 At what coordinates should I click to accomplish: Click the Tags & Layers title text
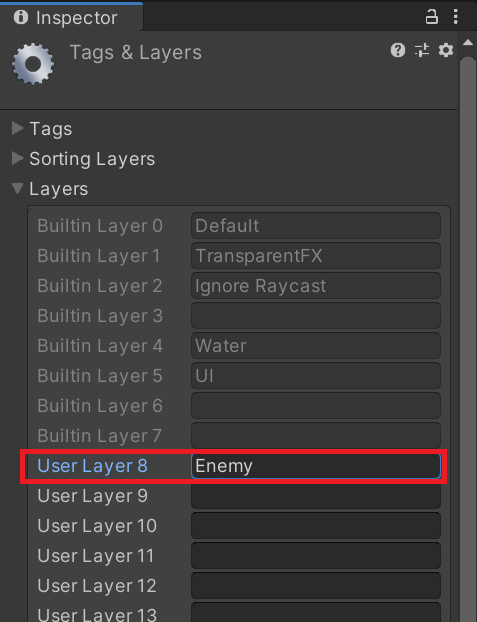(136, 52)
